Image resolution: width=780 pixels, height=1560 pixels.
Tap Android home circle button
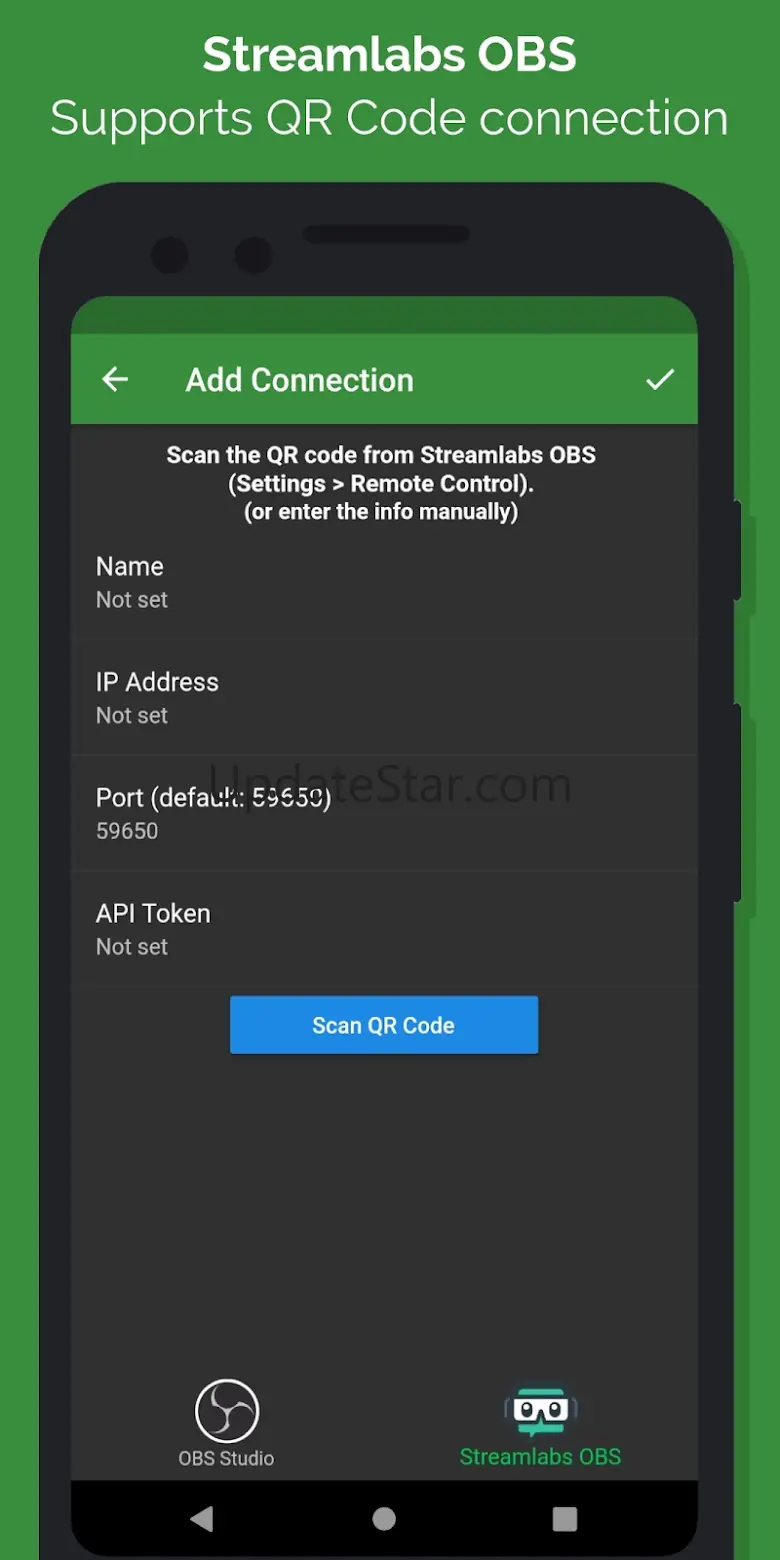[384, 1519]
